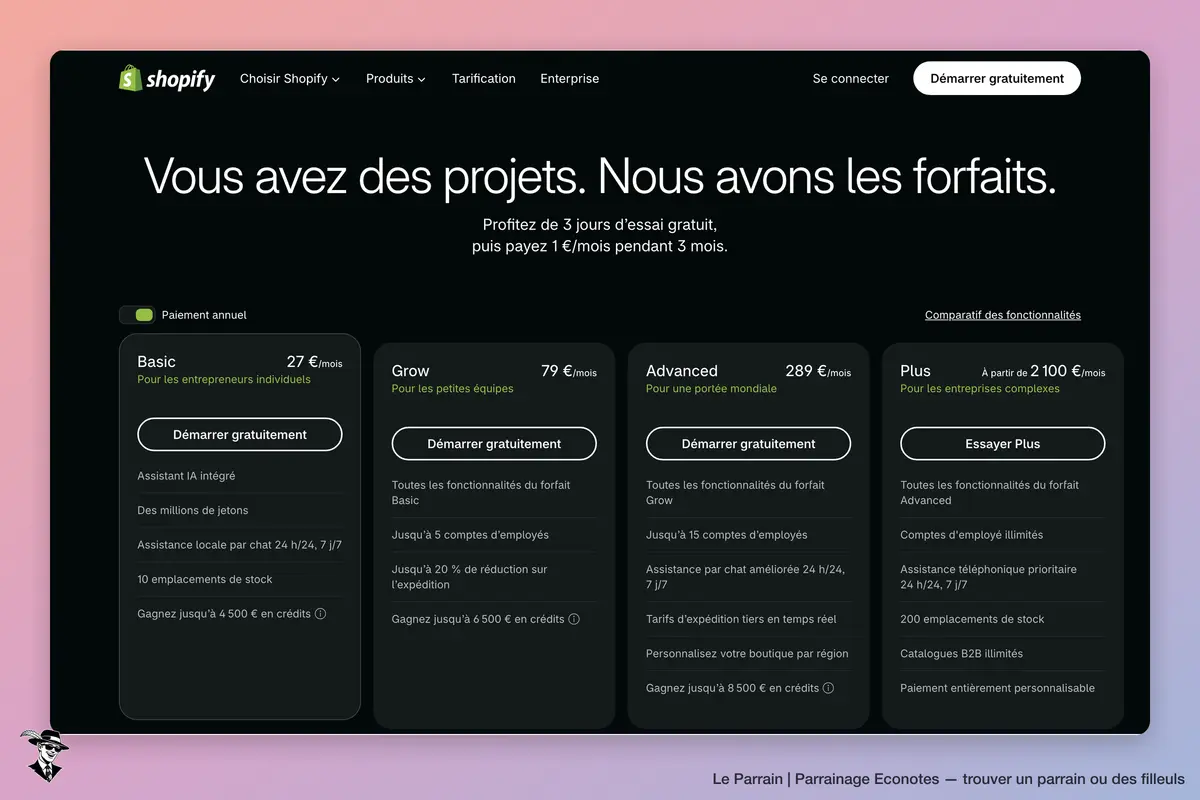This screenshot has width=1200, height=800.
Task: Click the 79 €/mois price
Action: [x=569, y=371]
